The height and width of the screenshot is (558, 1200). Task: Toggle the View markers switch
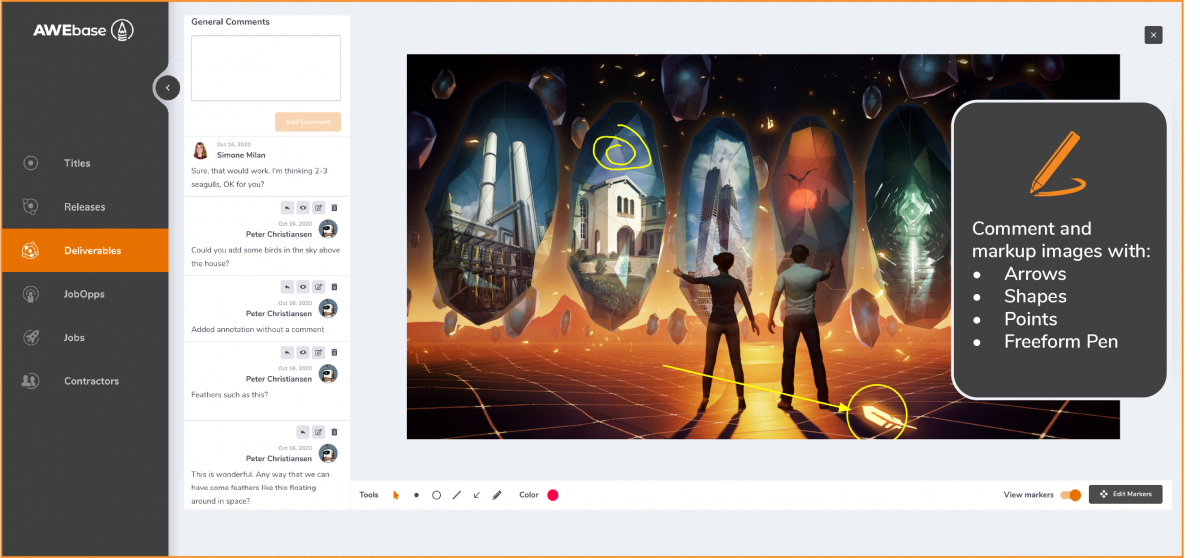pos(1071,495)
